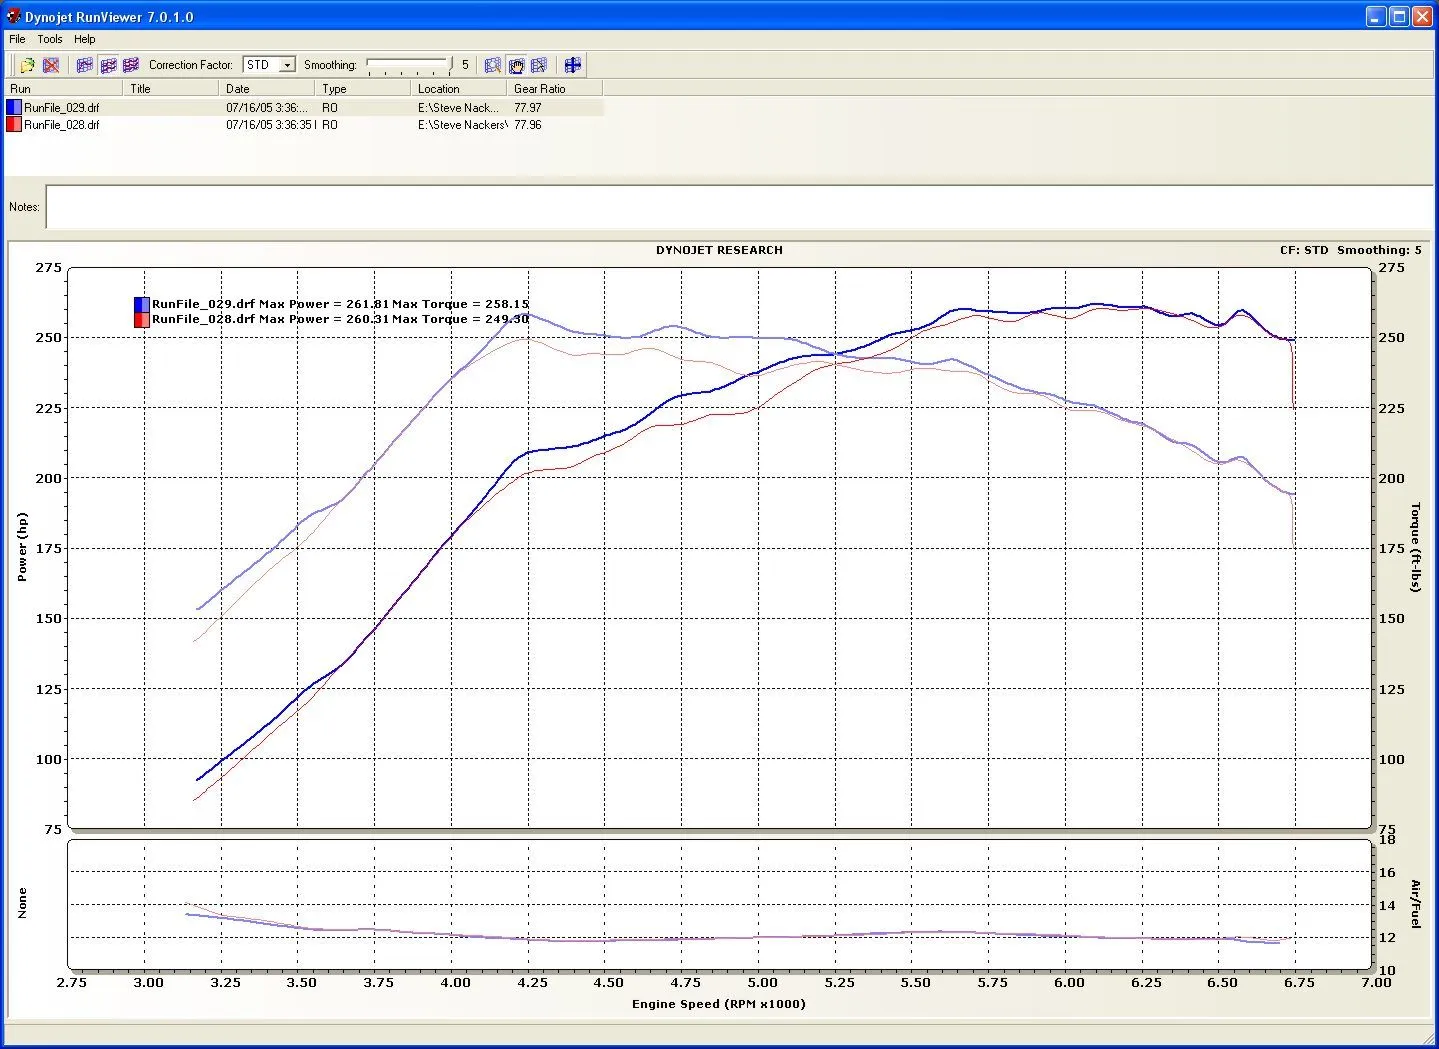Open the Tools menu
The image size is (1439, 1049).
coord(50,39)
